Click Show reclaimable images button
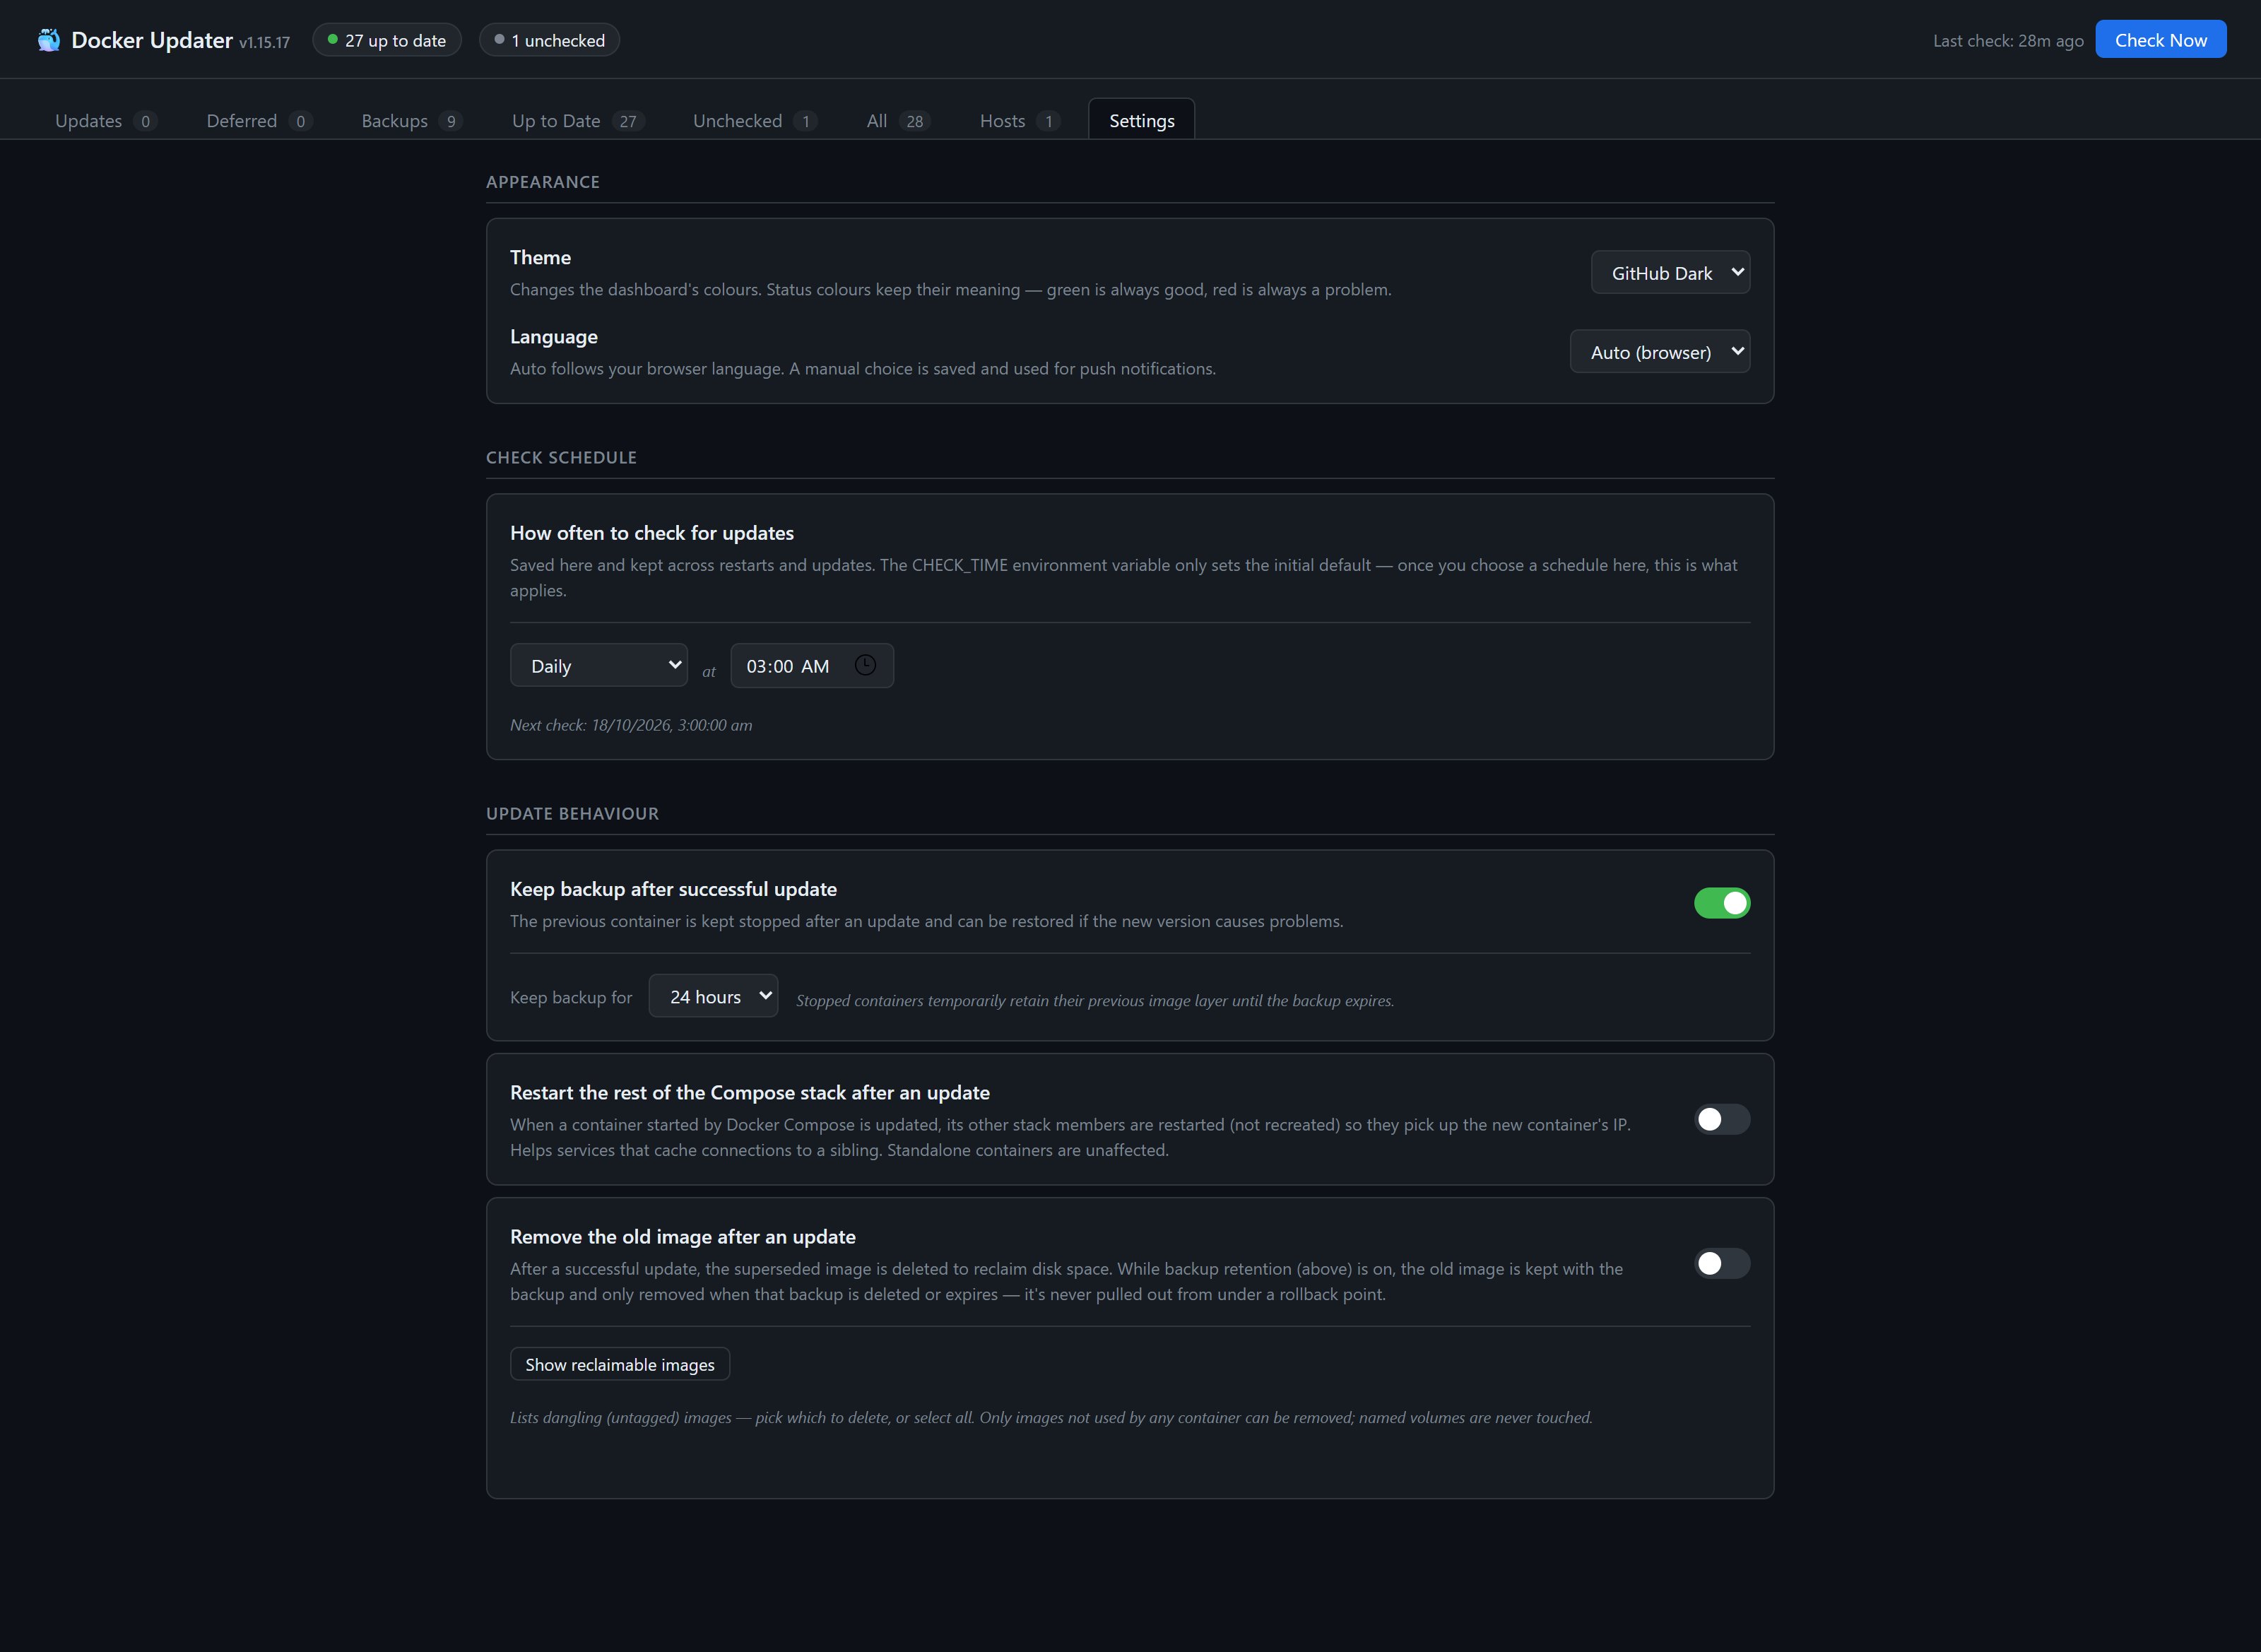The image size is (2261, 1652). [x=620, y=1364]
